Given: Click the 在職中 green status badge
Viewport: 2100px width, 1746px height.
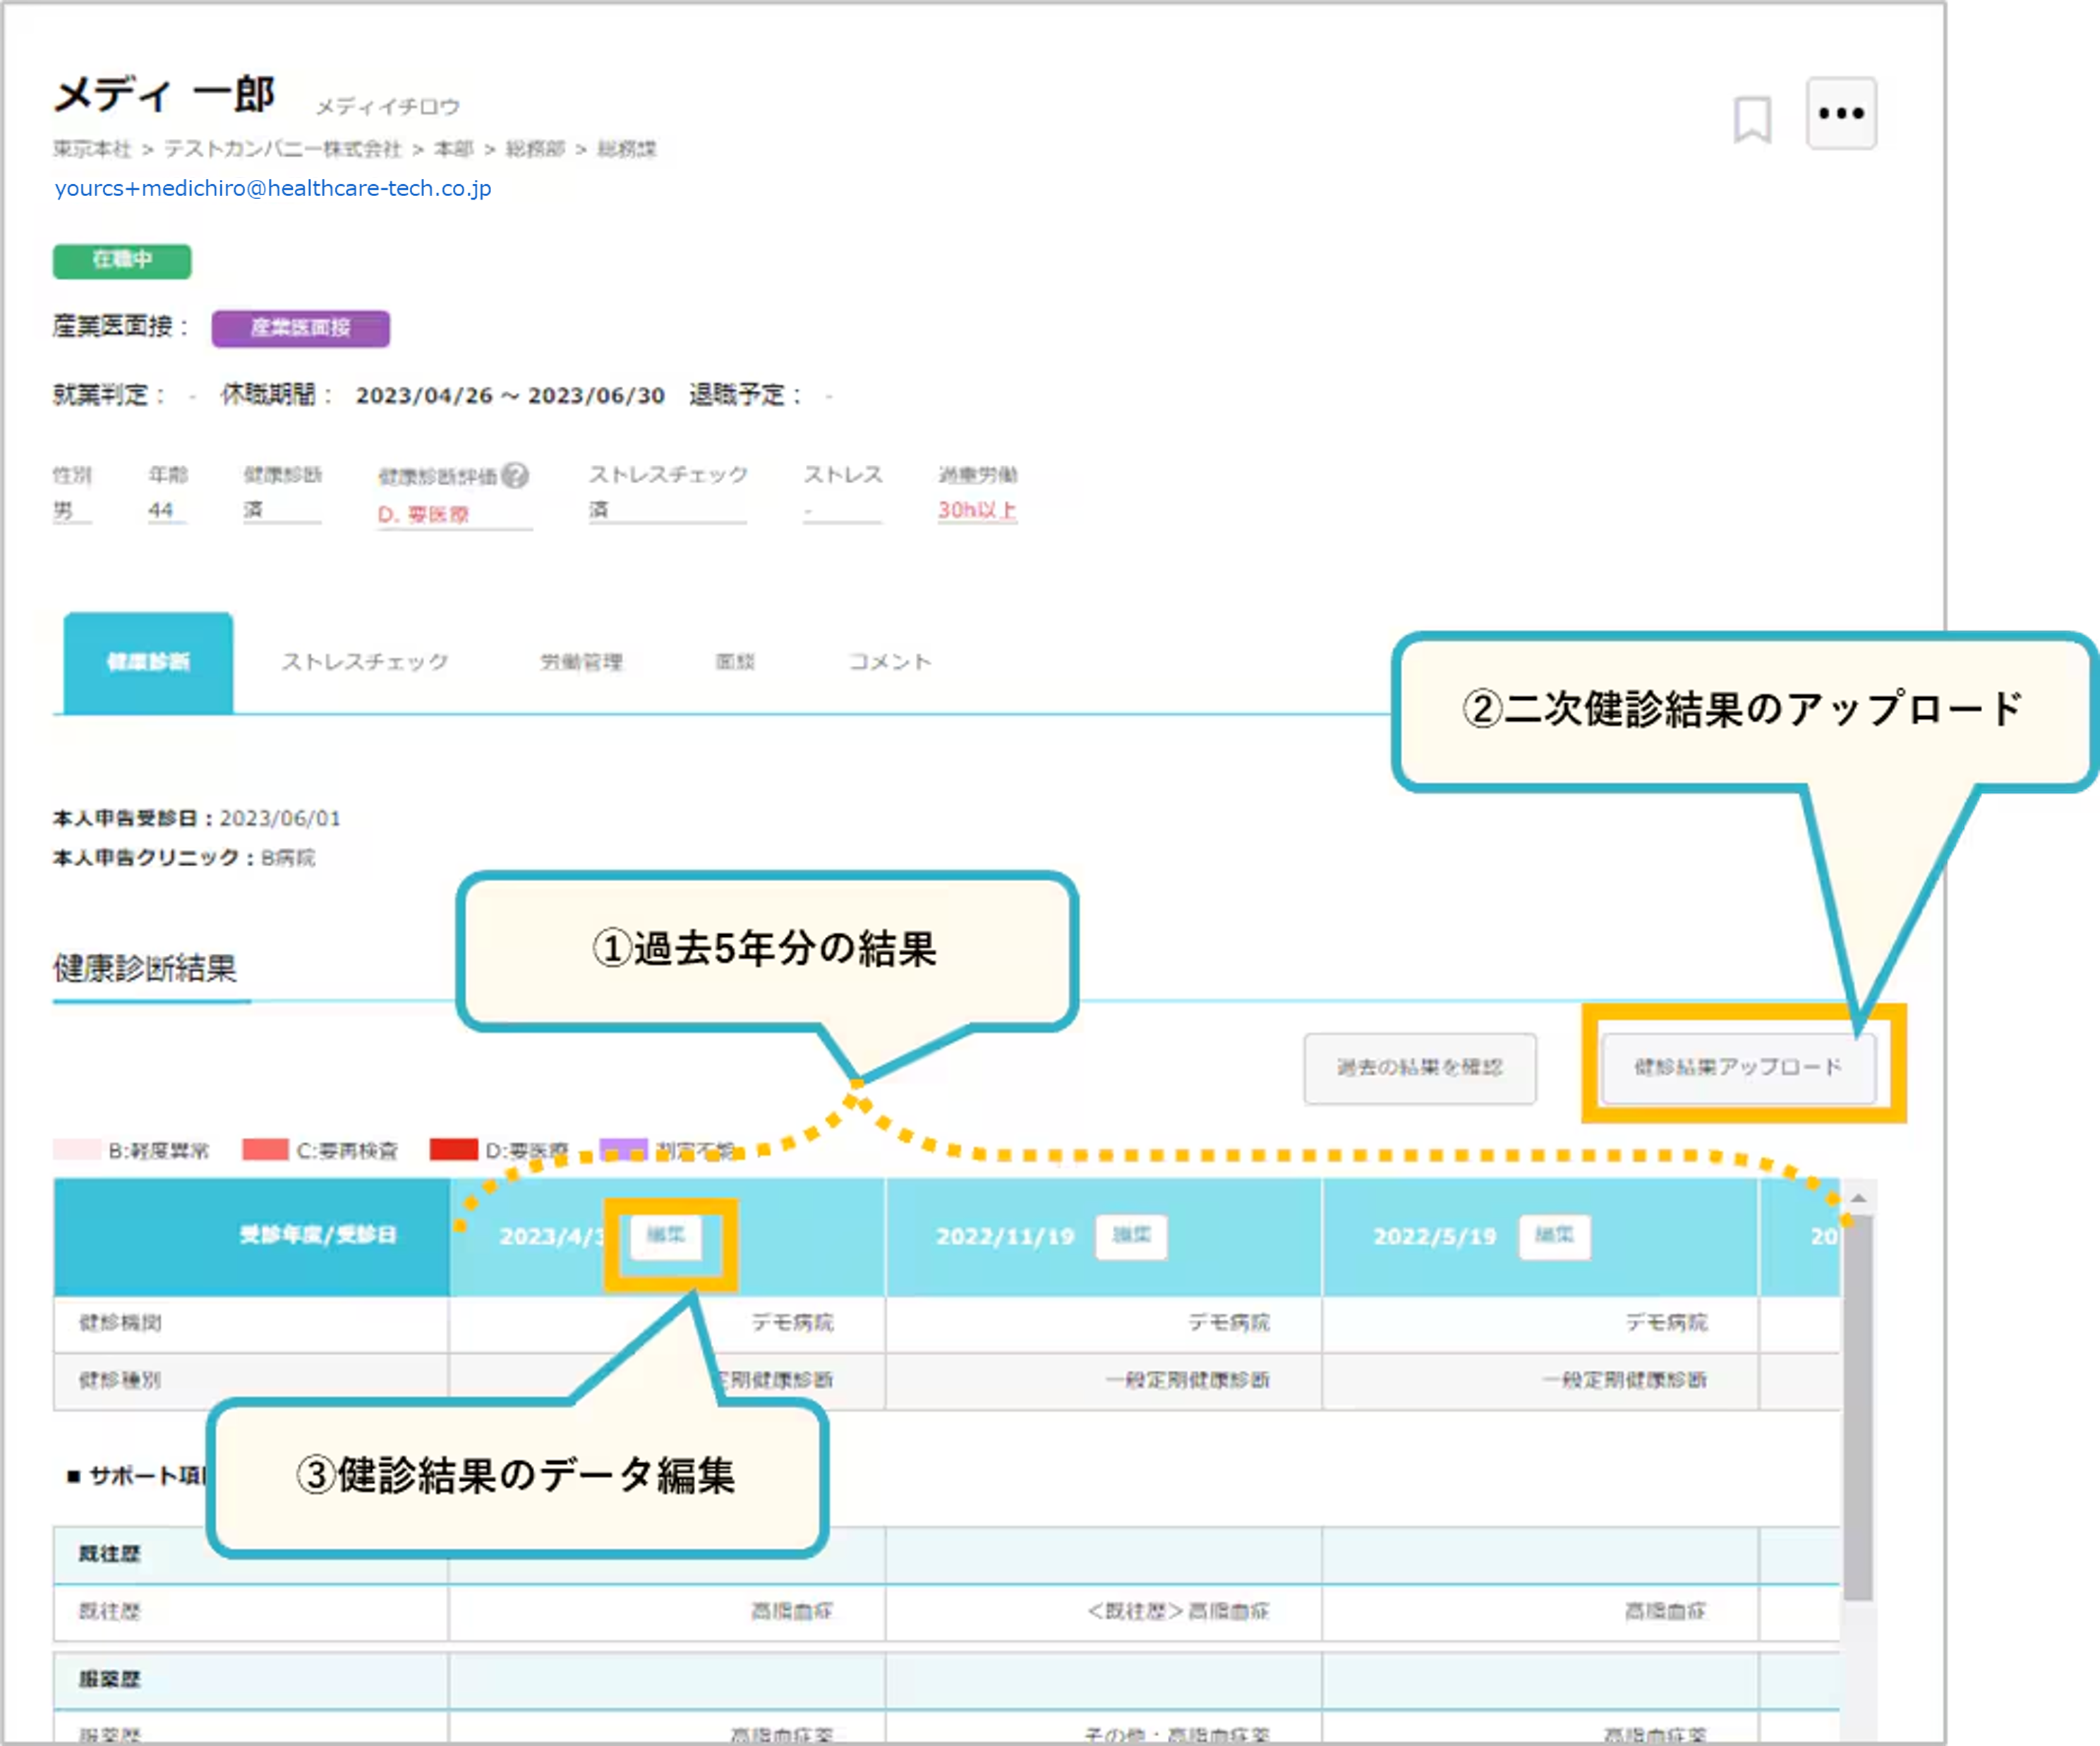Looking at the screenshot, I should [122, 260].
